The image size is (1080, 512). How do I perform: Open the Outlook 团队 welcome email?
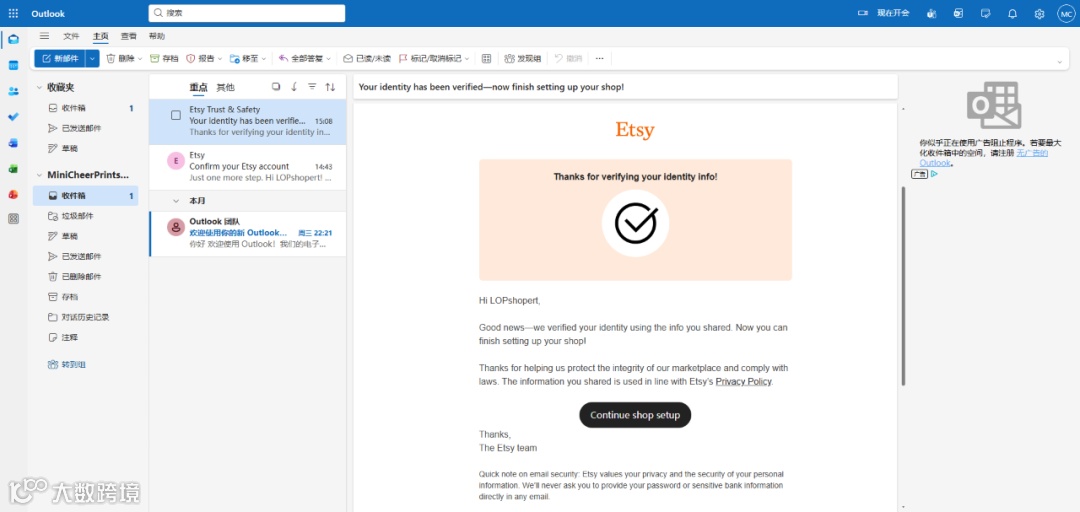click(x=248, y=234)
